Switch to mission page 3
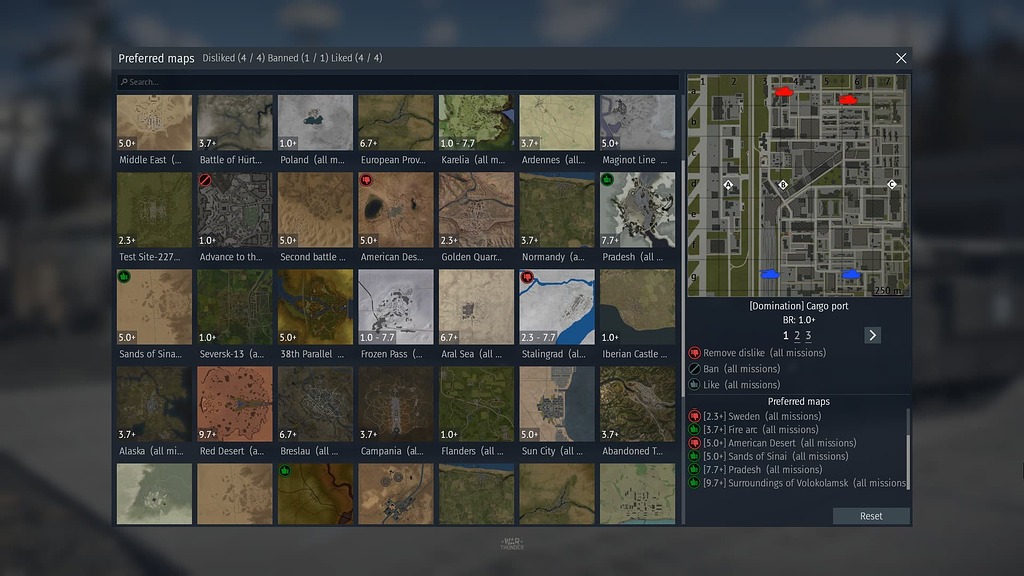This screenshot has width=1024, height=576. (808, 336)
